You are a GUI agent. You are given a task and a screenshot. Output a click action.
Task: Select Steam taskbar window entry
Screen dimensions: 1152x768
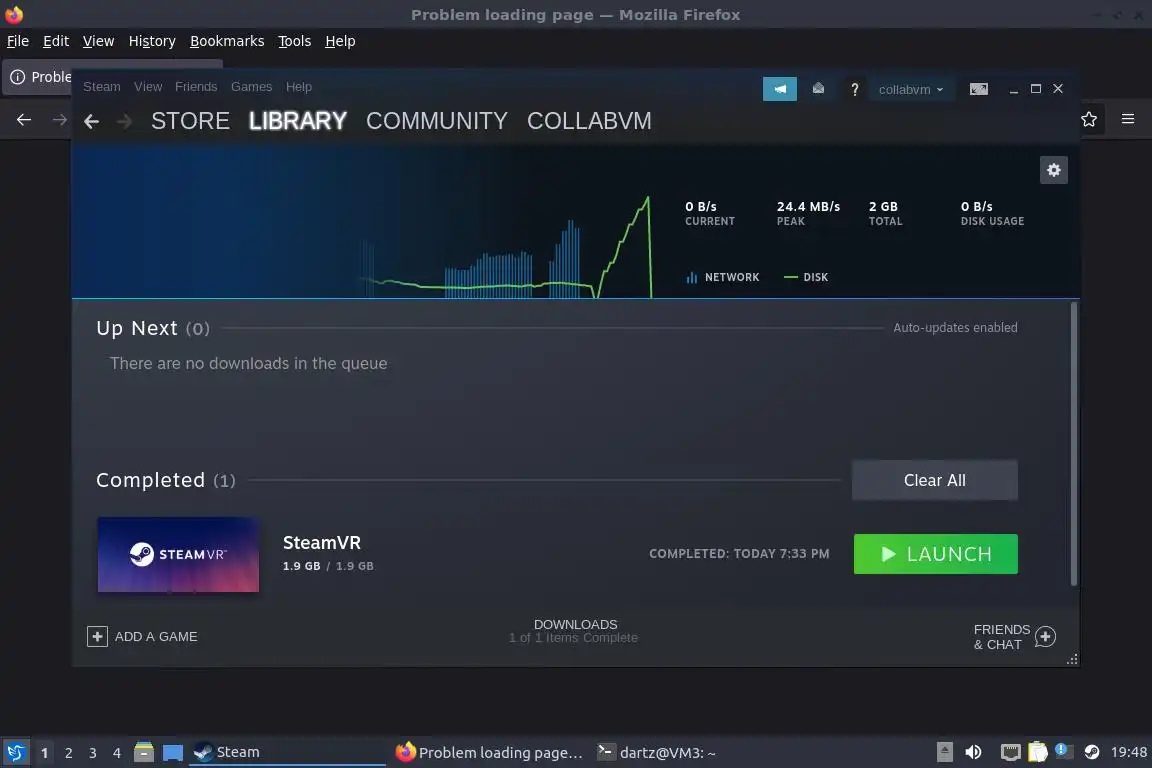(287, 752)
